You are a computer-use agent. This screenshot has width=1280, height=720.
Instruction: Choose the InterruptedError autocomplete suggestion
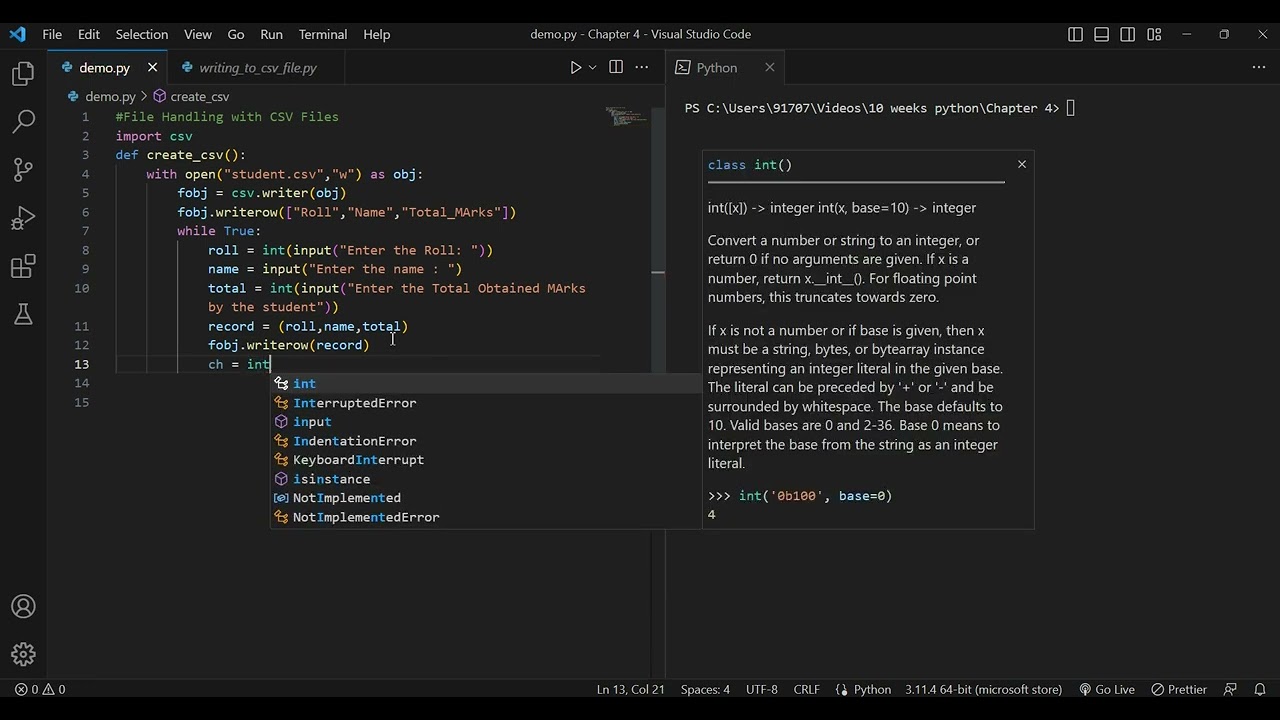(486, 403)
